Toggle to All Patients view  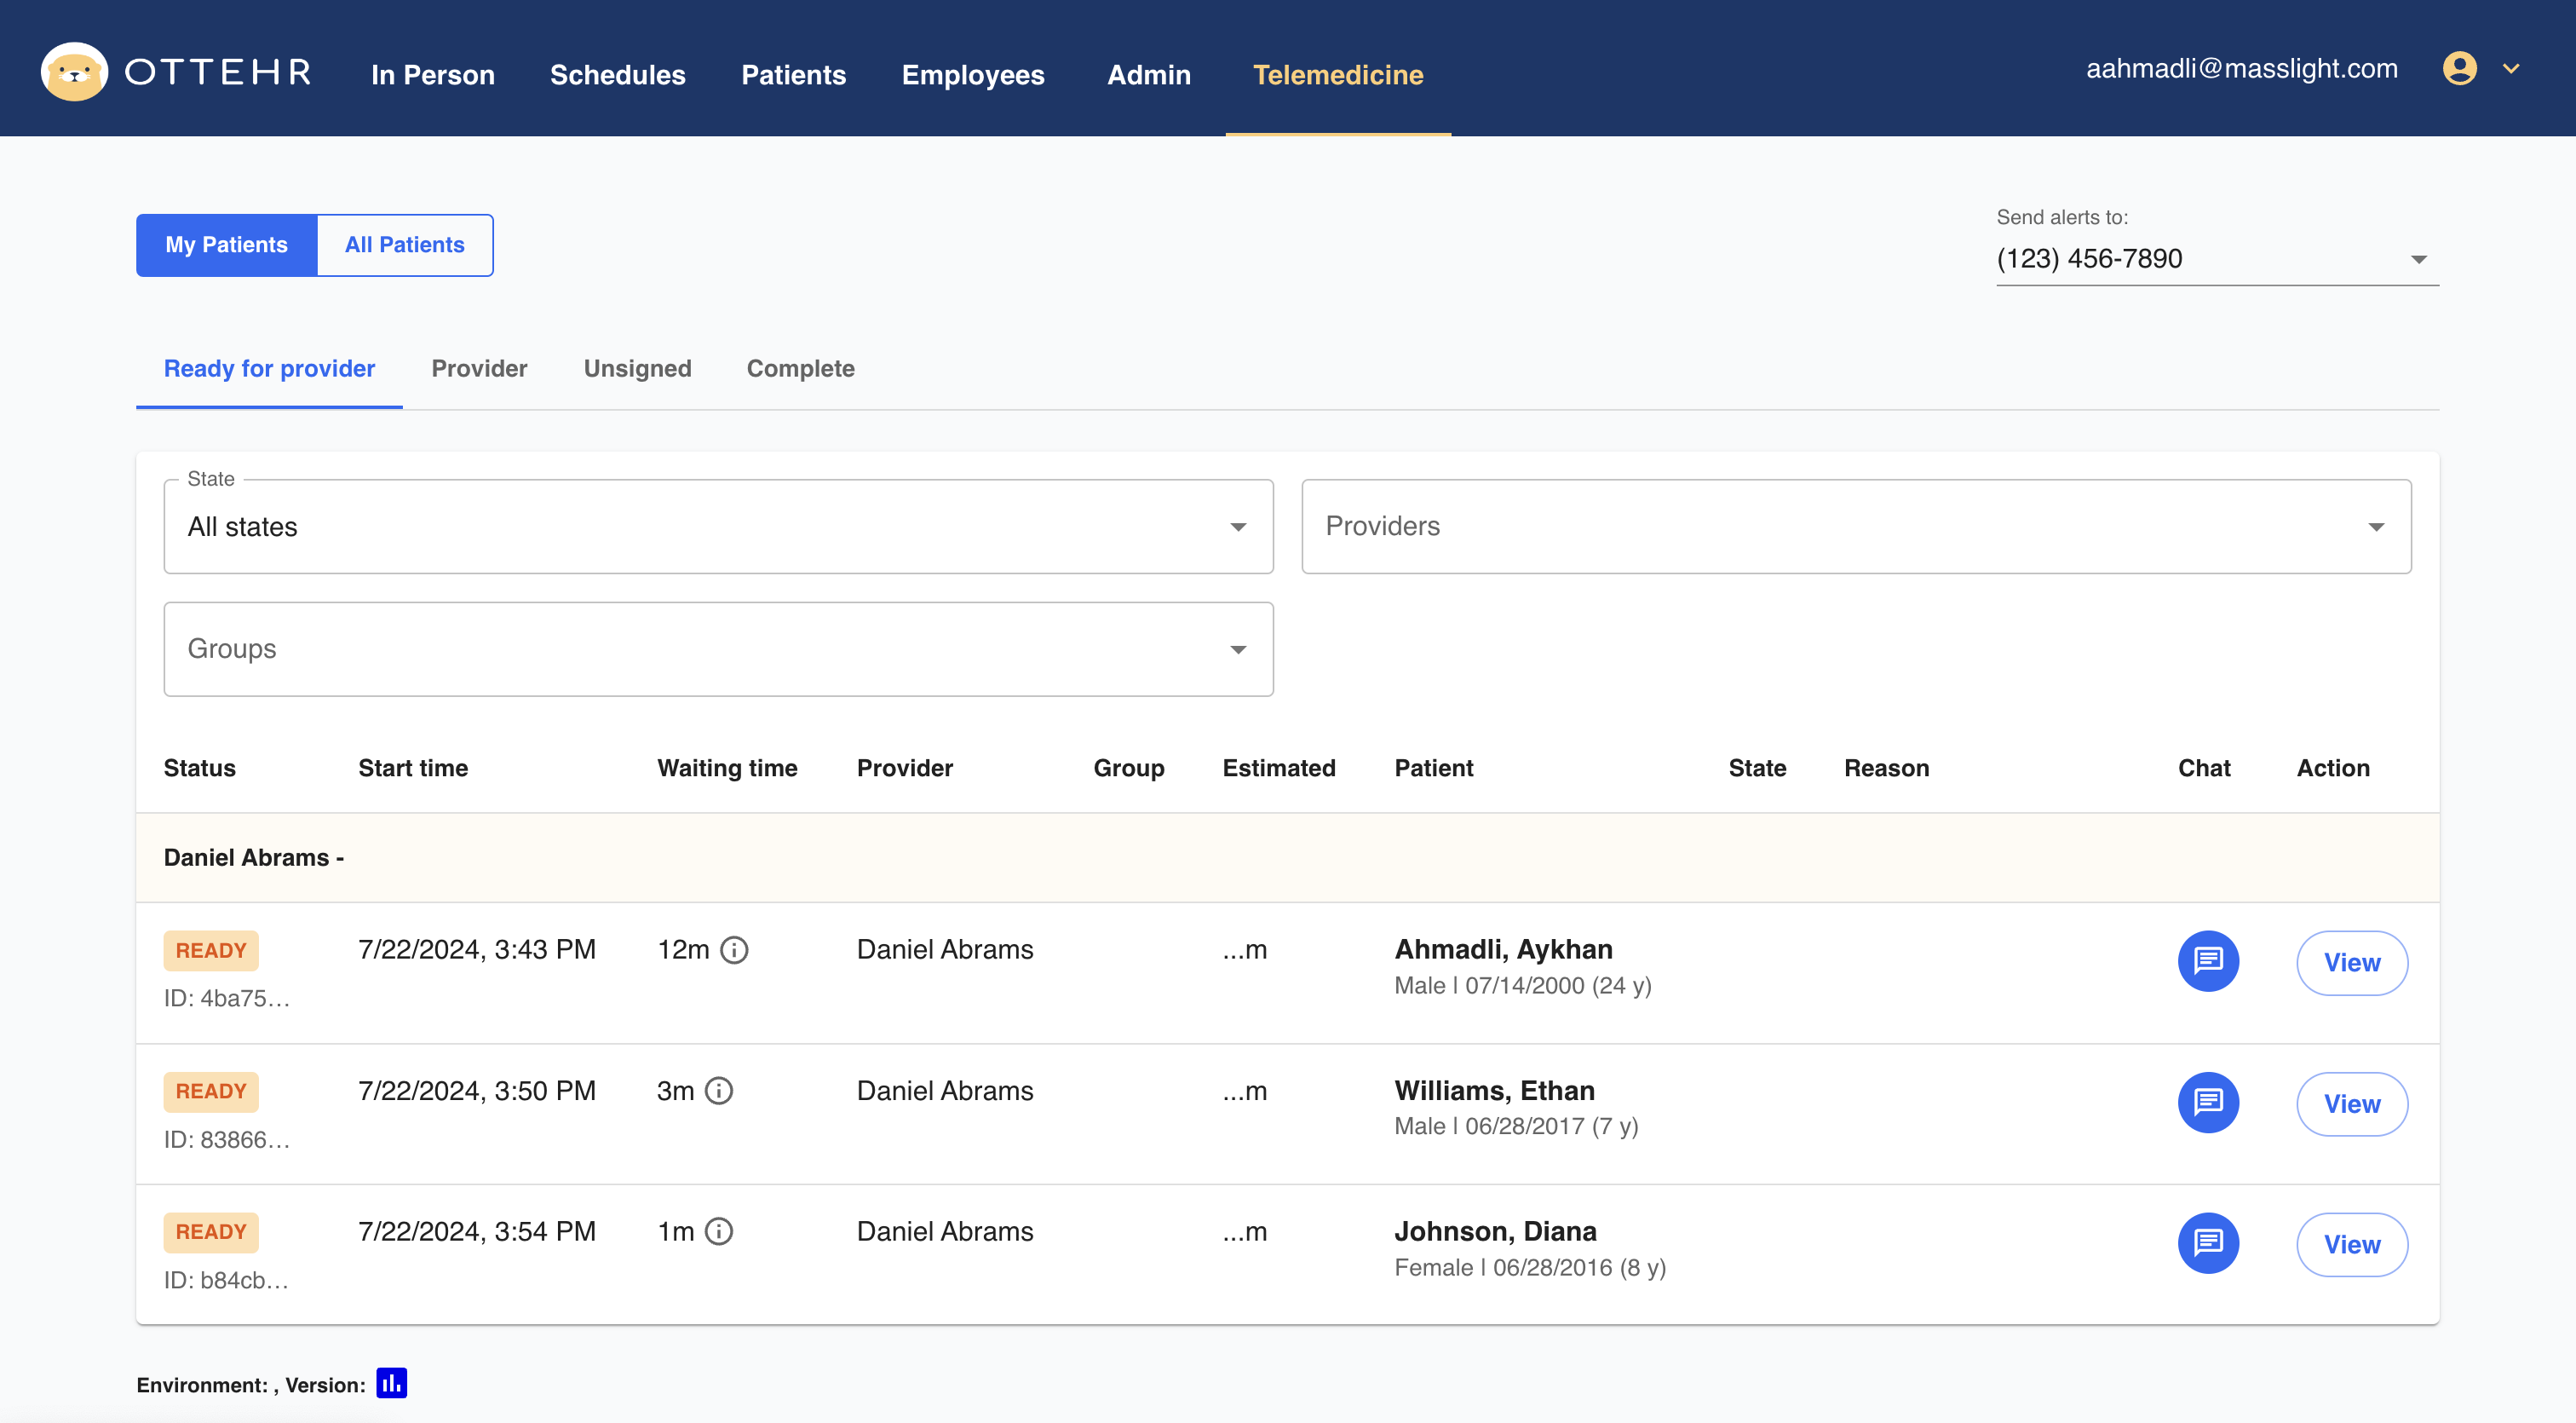tap(403, 245)
